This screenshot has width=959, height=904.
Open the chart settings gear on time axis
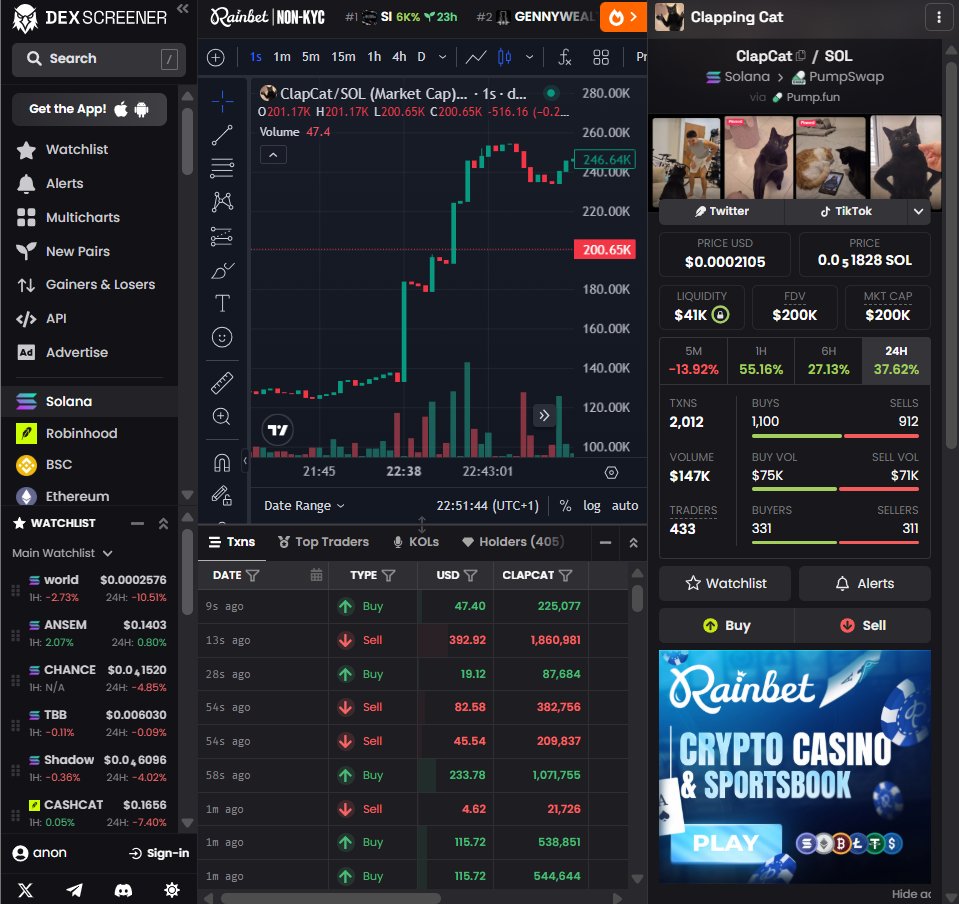(x=611, y=472)
